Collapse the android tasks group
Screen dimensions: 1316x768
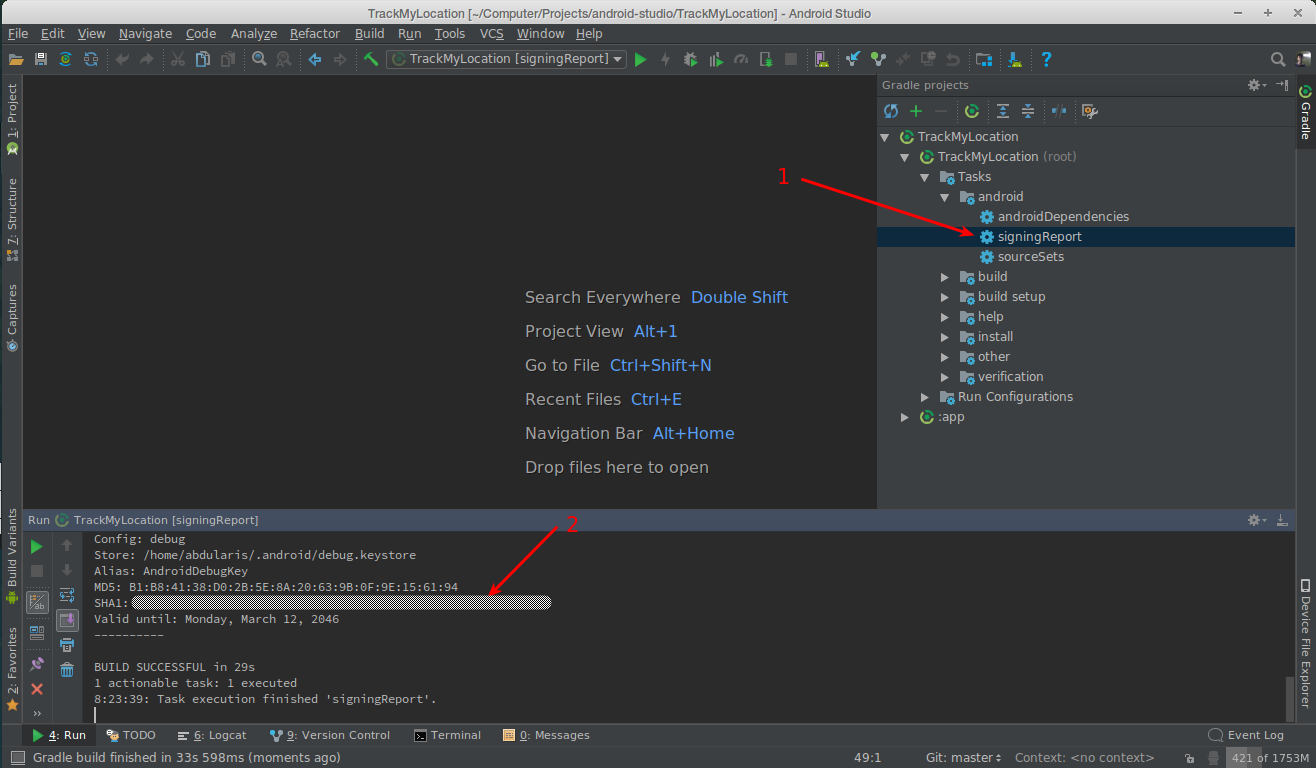click(x=944, y=197)
